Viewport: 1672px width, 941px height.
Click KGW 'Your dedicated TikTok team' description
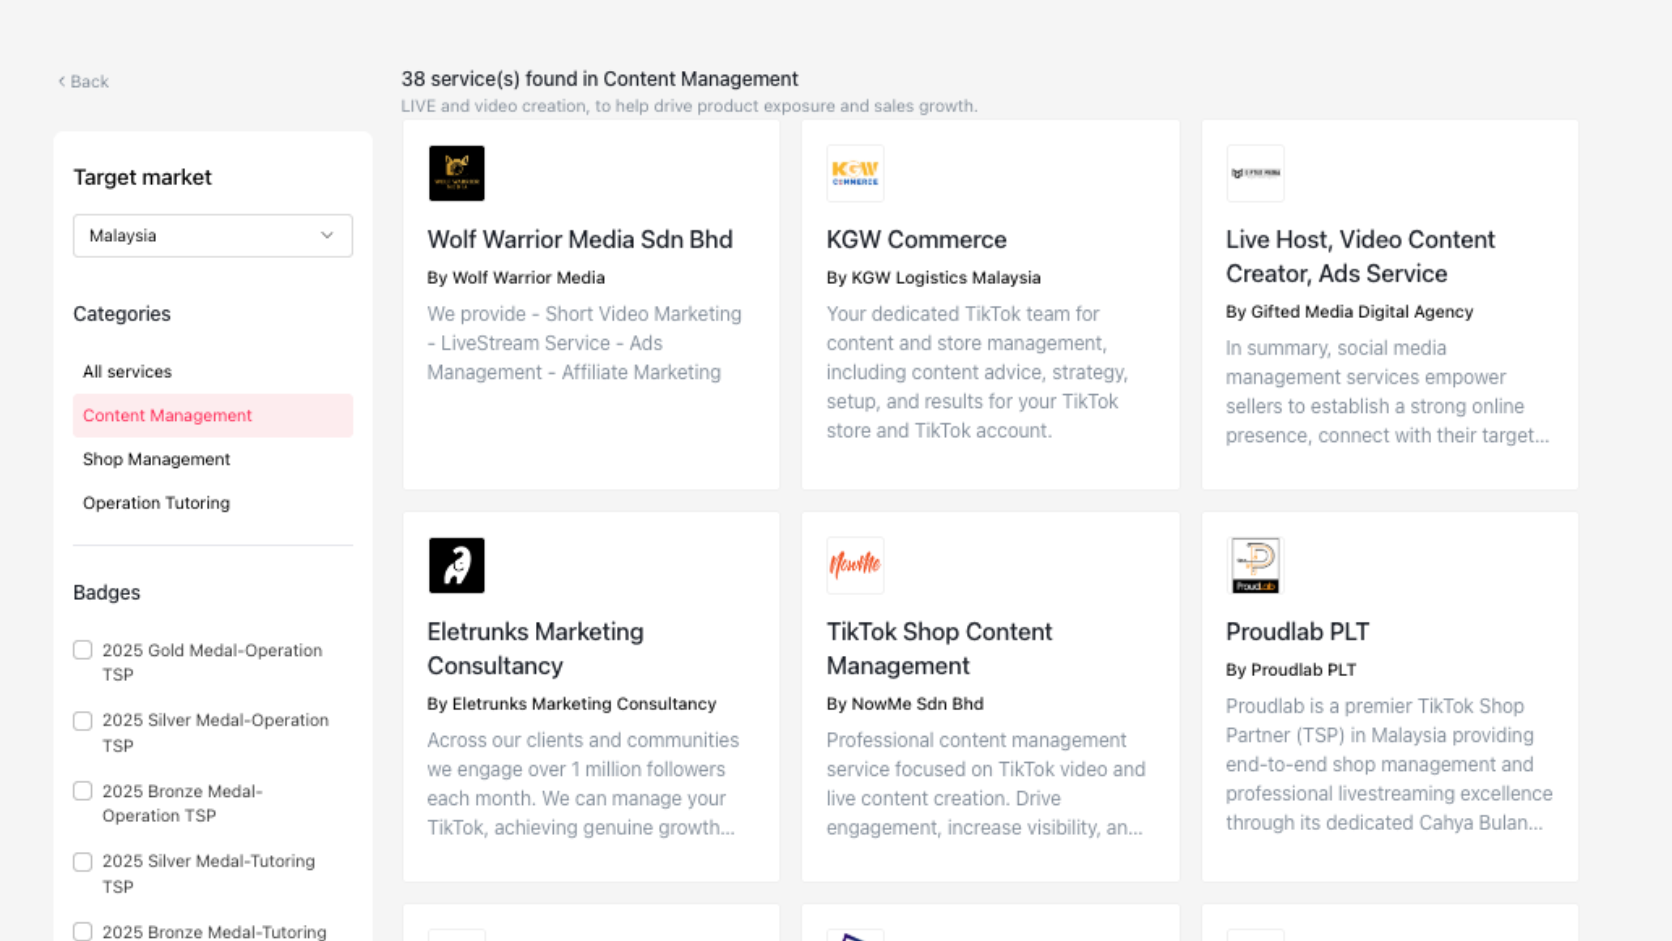[x=977, y=372]
